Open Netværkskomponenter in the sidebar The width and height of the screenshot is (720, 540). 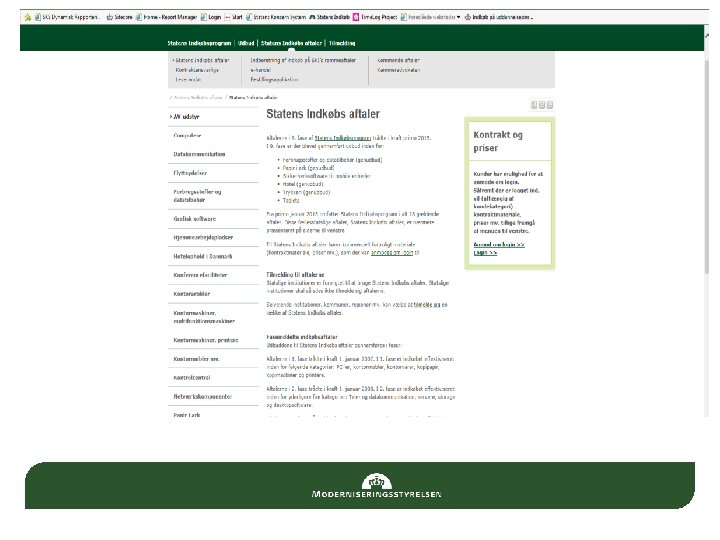coord(202,397)
